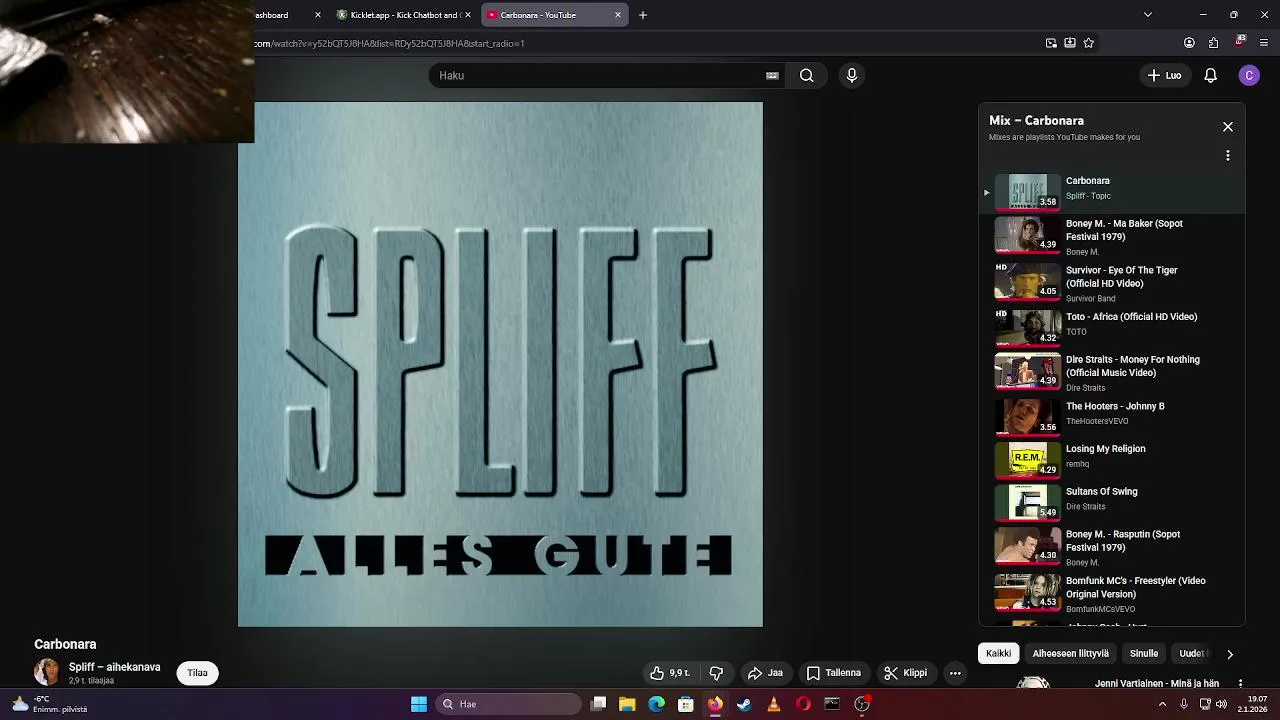Play Dire Straits - Money For Nothing
The height and width of the screenshot is (720, 1280).
(x=1110, y=372)
